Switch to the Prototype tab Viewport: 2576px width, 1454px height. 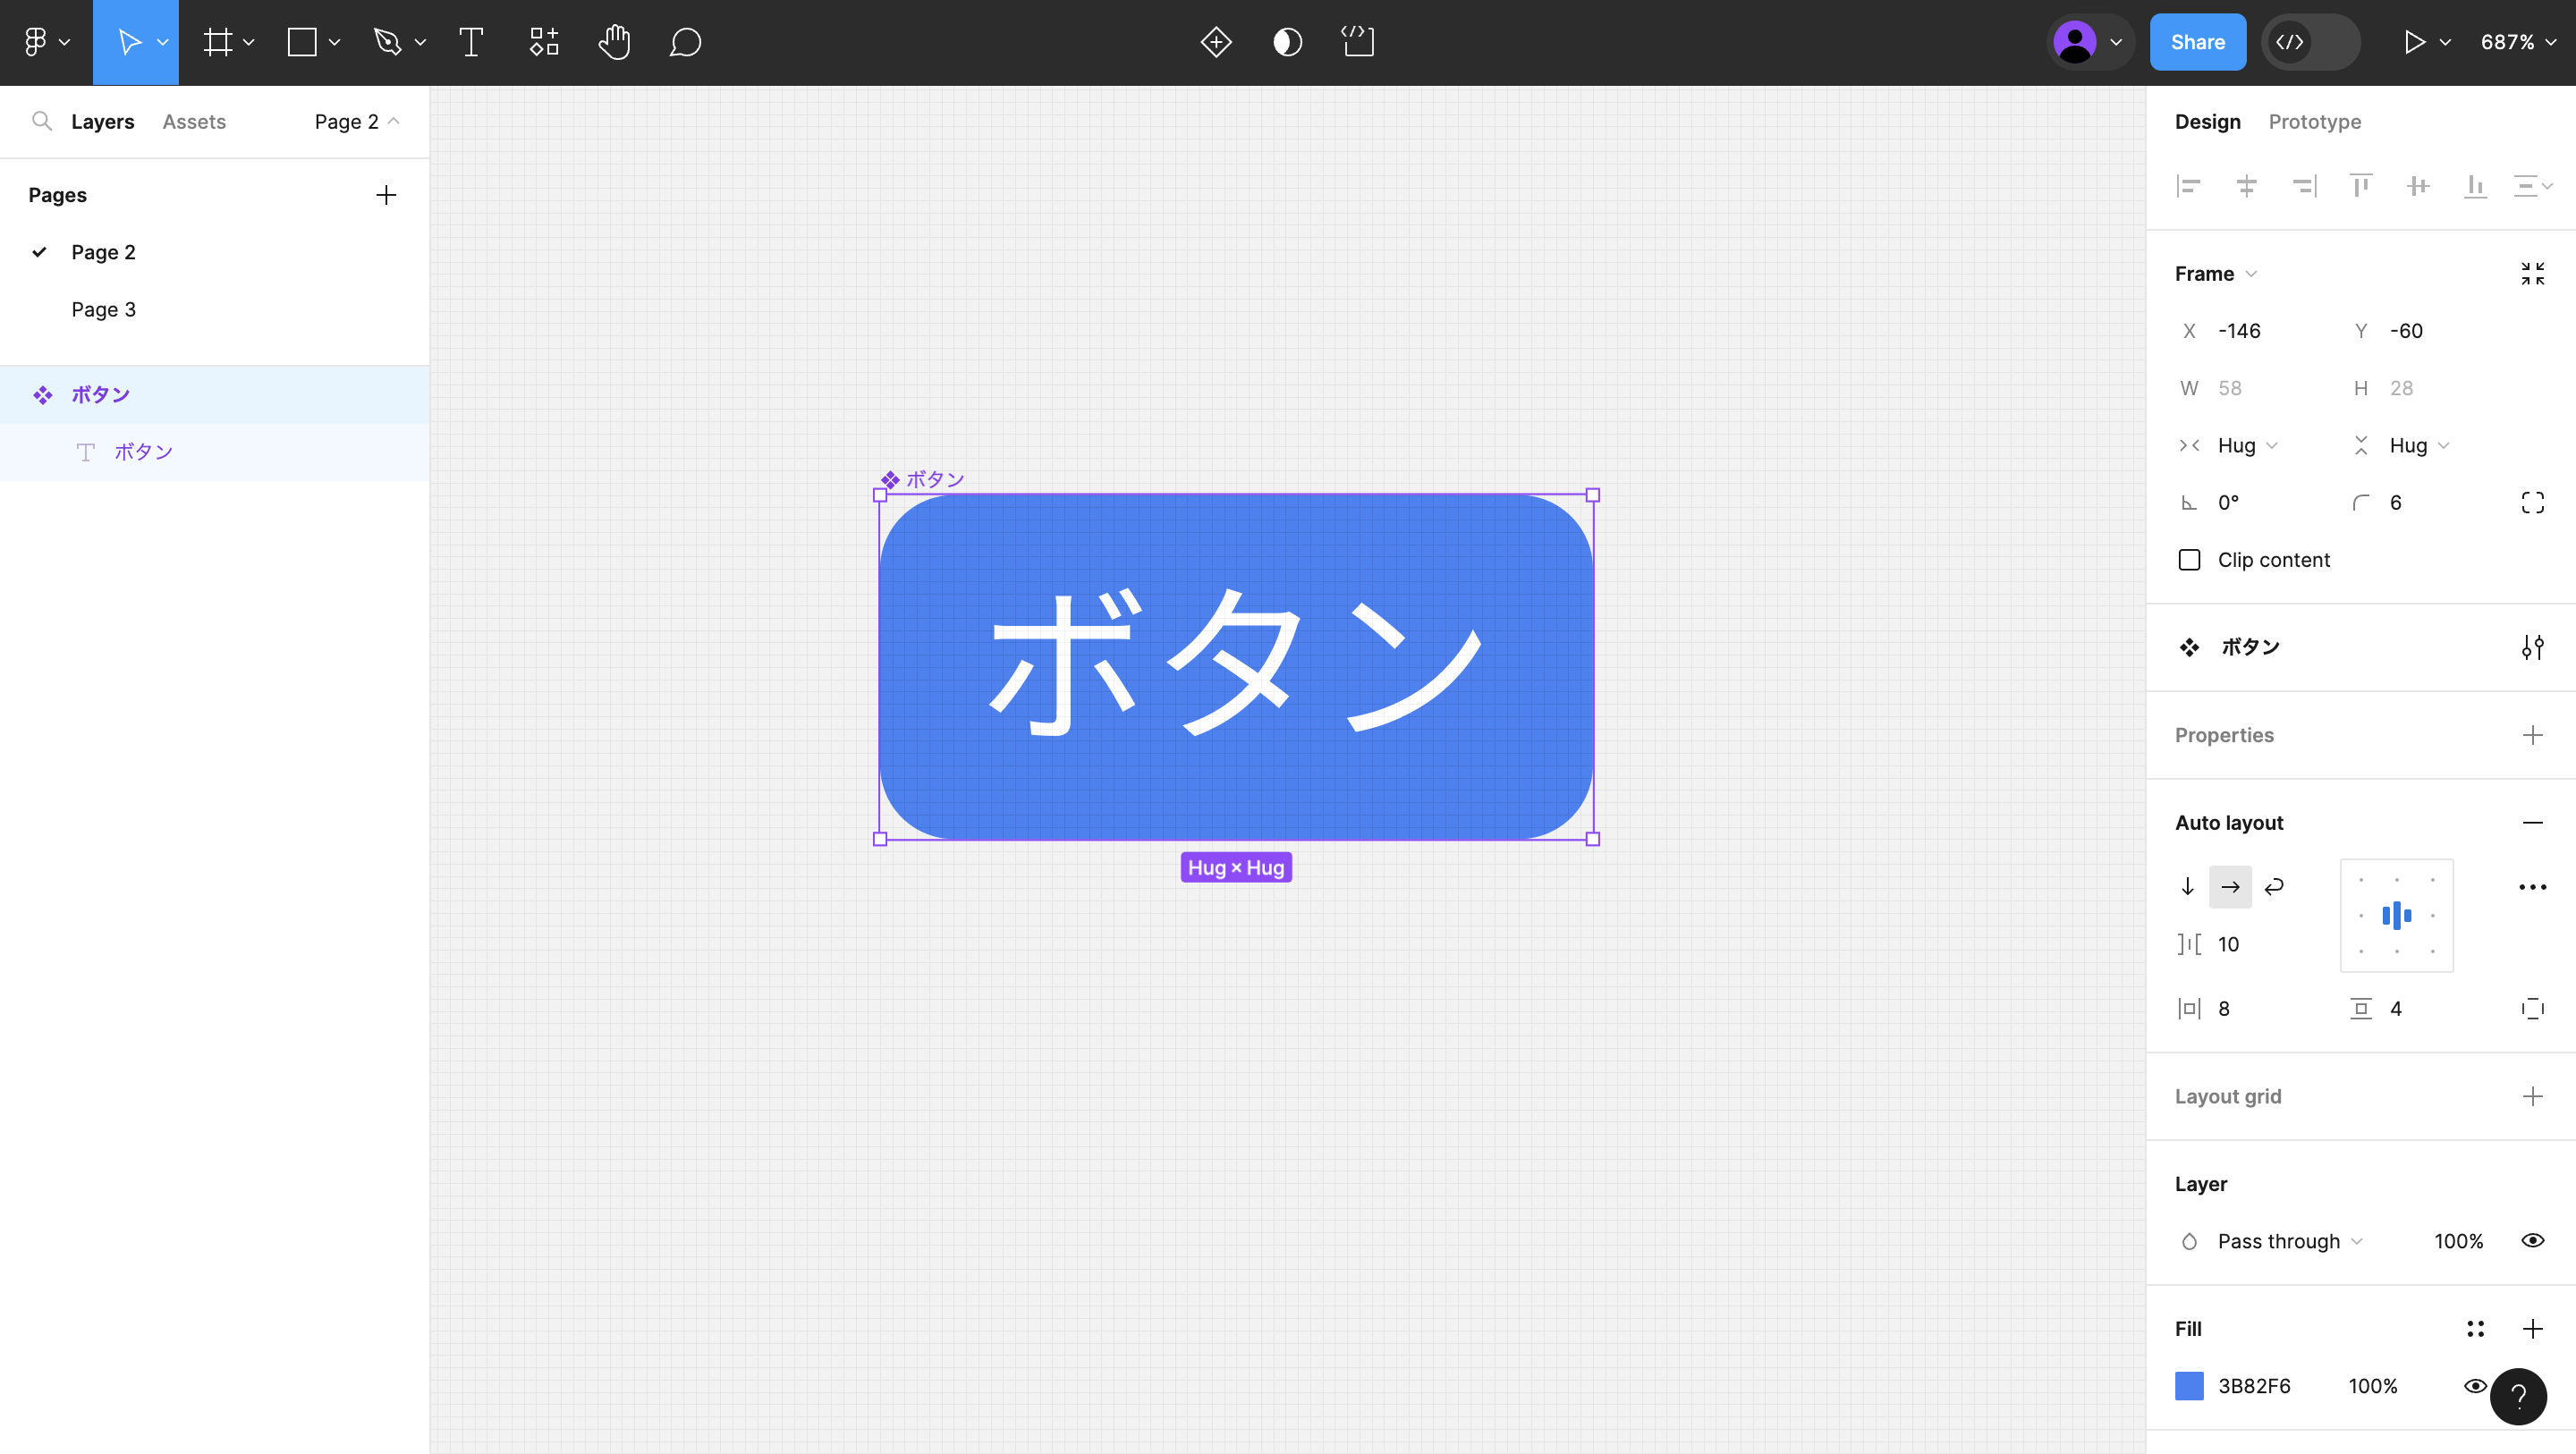[2314, 121]
